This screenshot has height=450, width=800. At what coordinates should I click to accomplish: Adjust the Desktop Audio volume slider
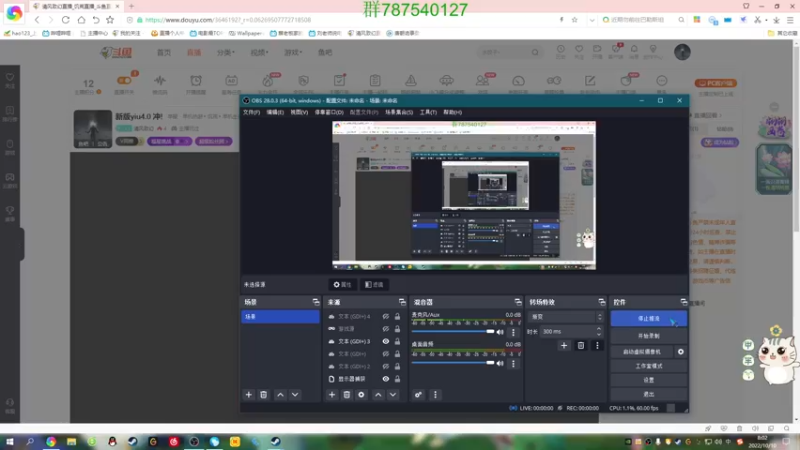[453, 363]
